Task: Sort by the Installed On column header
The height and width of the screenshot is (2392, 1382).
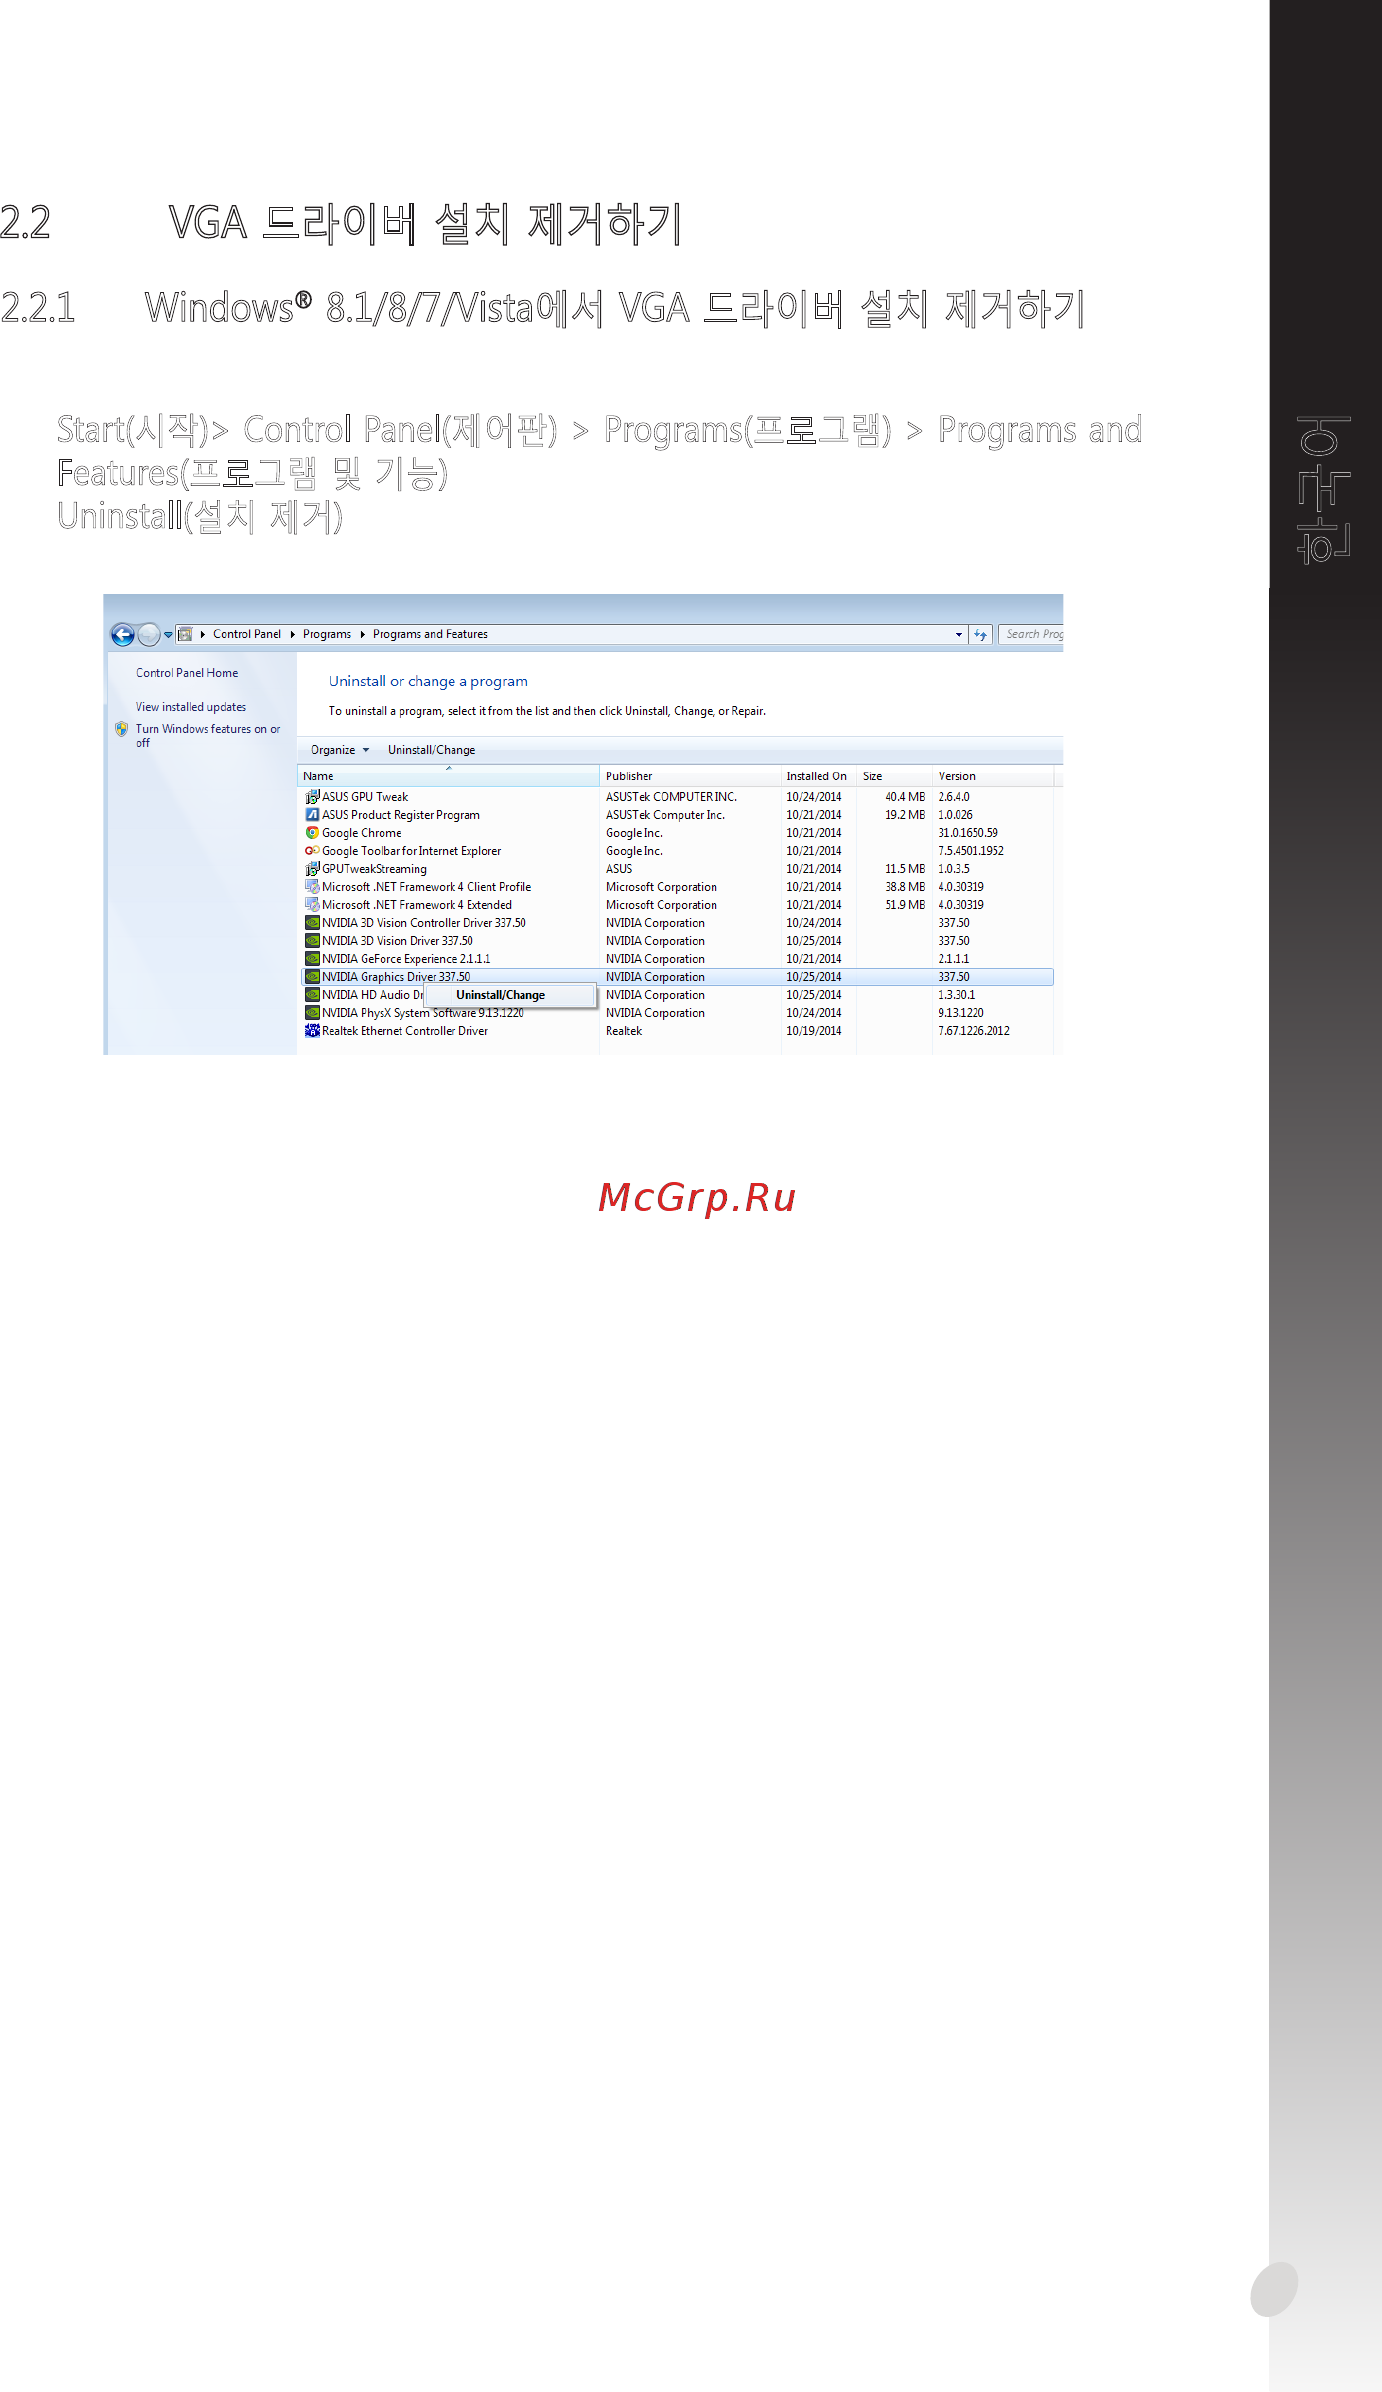Action: (x=818, y=776)
